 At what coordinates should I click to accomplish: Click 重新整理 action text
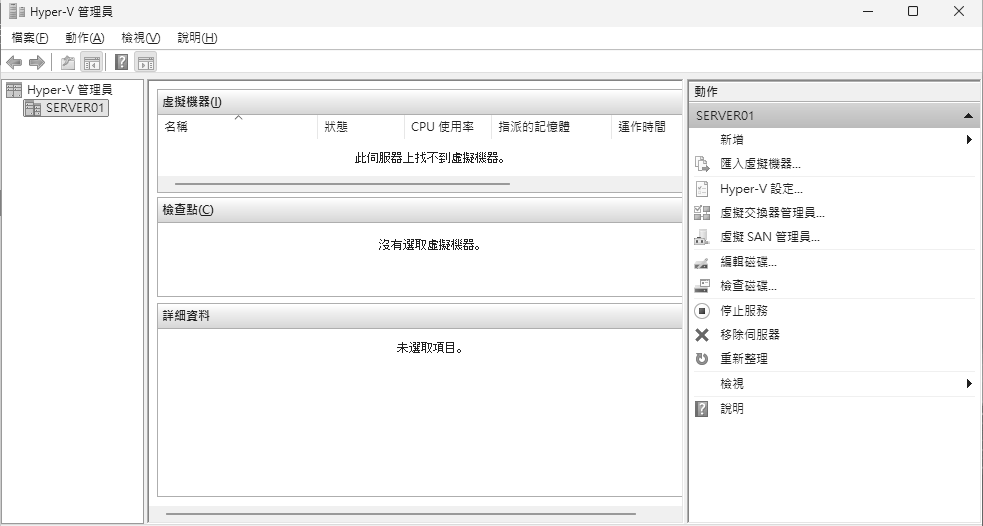click(744, 359)
